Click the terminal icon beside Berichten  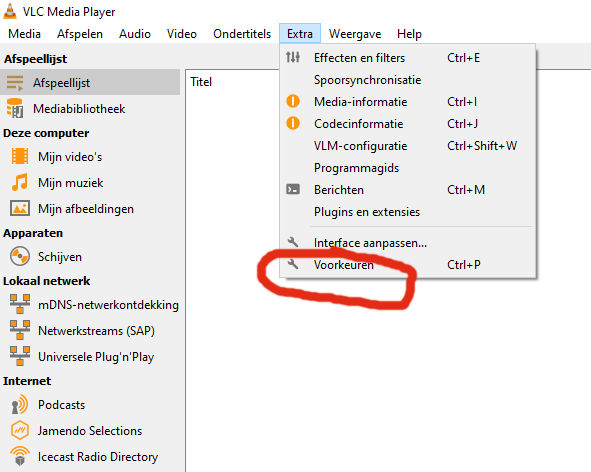click(293, 189)
